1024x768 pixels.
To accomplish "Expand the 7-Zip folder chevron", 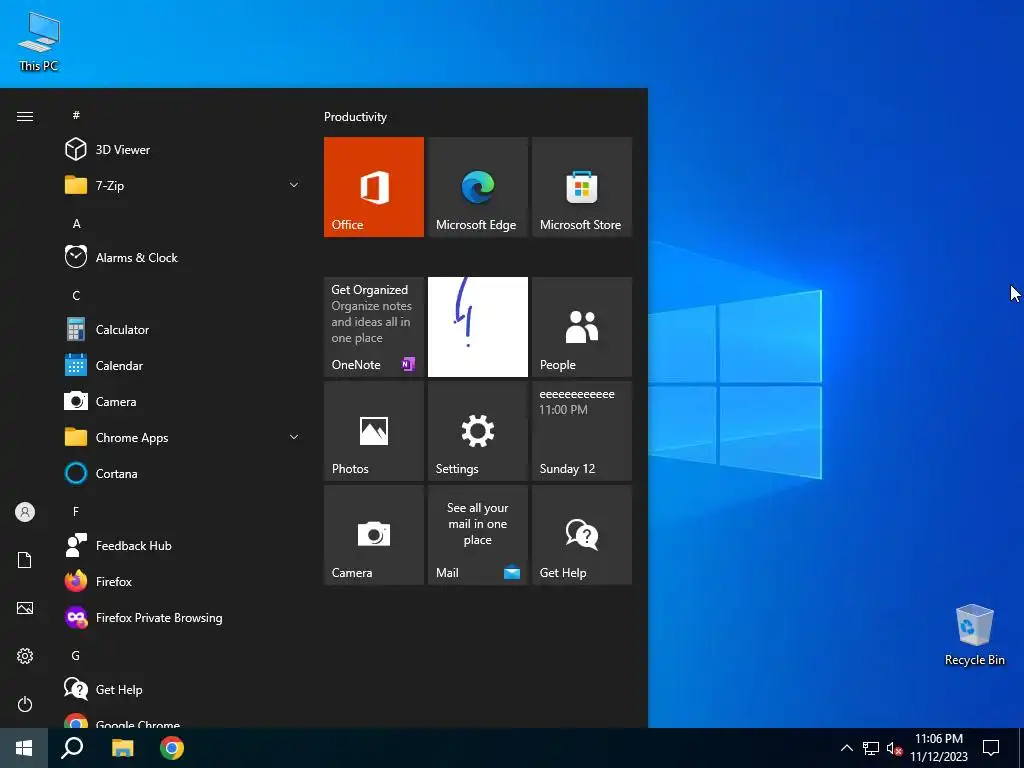I will pyautogui.click(x=294, y=185).
